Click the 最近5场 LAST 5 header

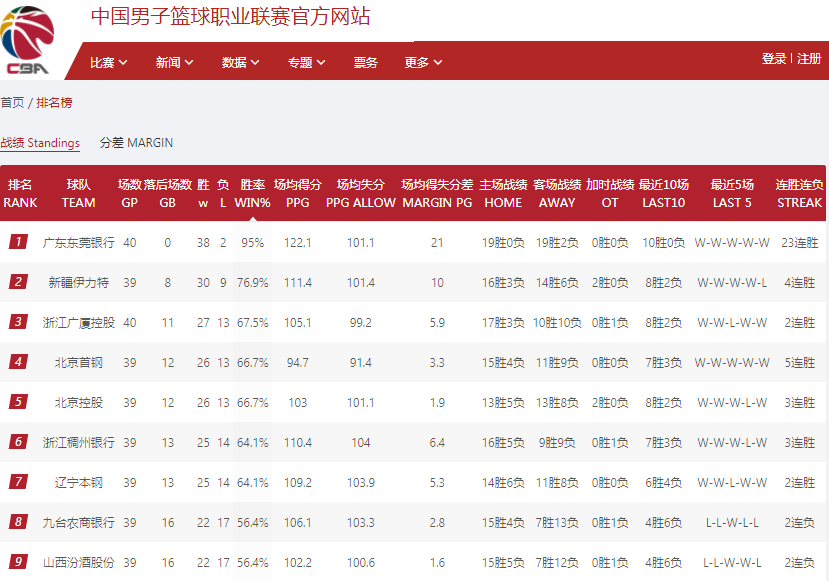click(x=732, y=193)
